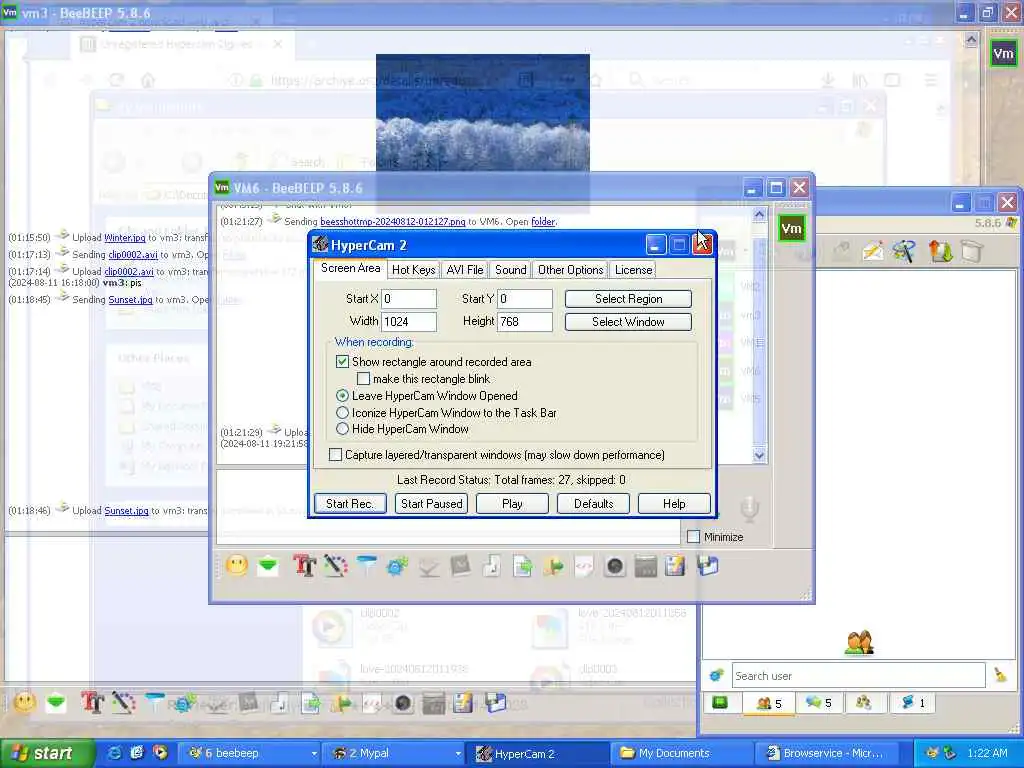Open Winter.jpg link in vm3 chat
The height and width of the screenshot is (768, 1024).
point(125,238)
